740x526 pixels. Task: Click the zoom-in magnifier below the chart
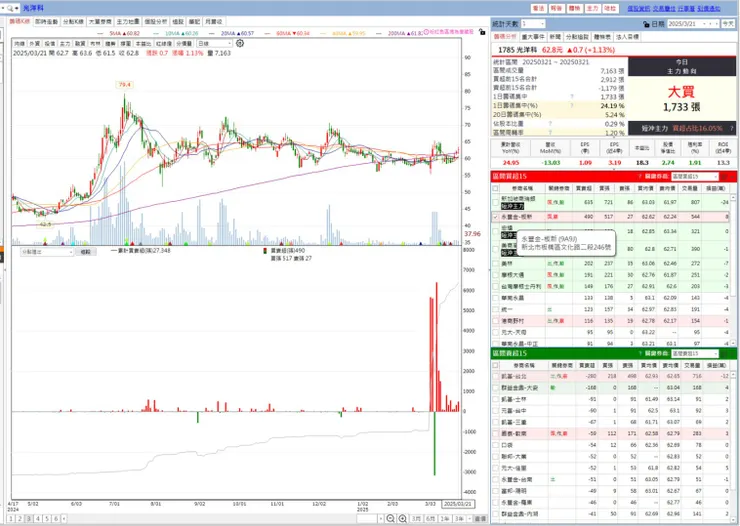tap(403, 518)
